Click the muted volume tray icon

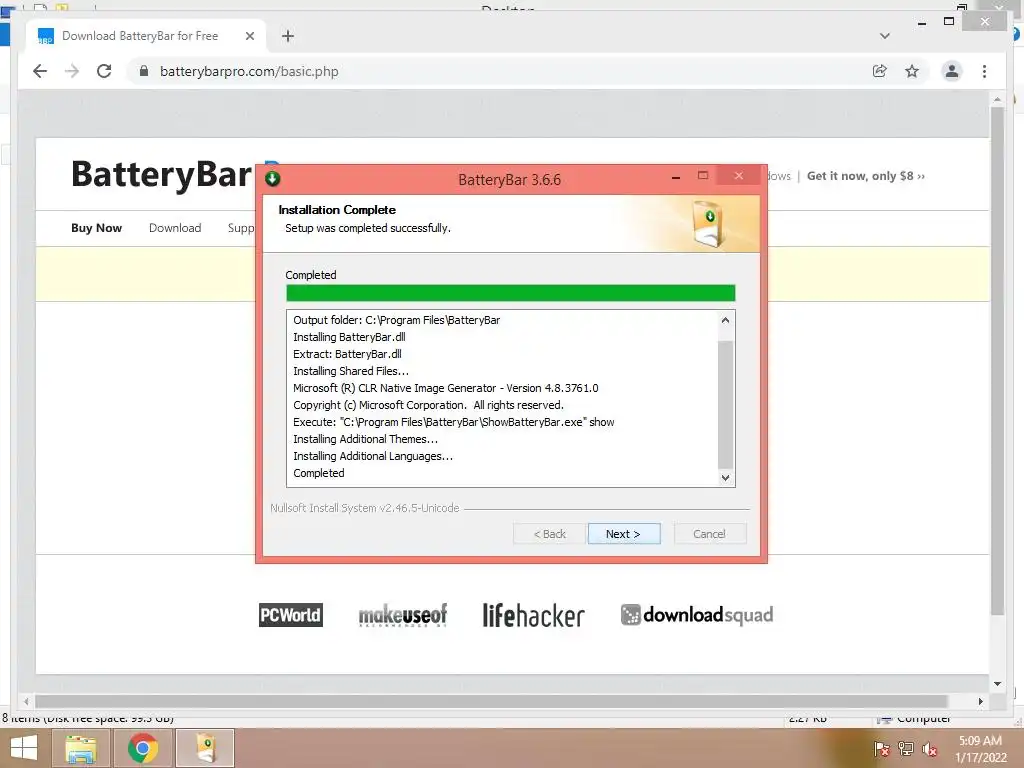pyautogui.click(x=930, y=749)
